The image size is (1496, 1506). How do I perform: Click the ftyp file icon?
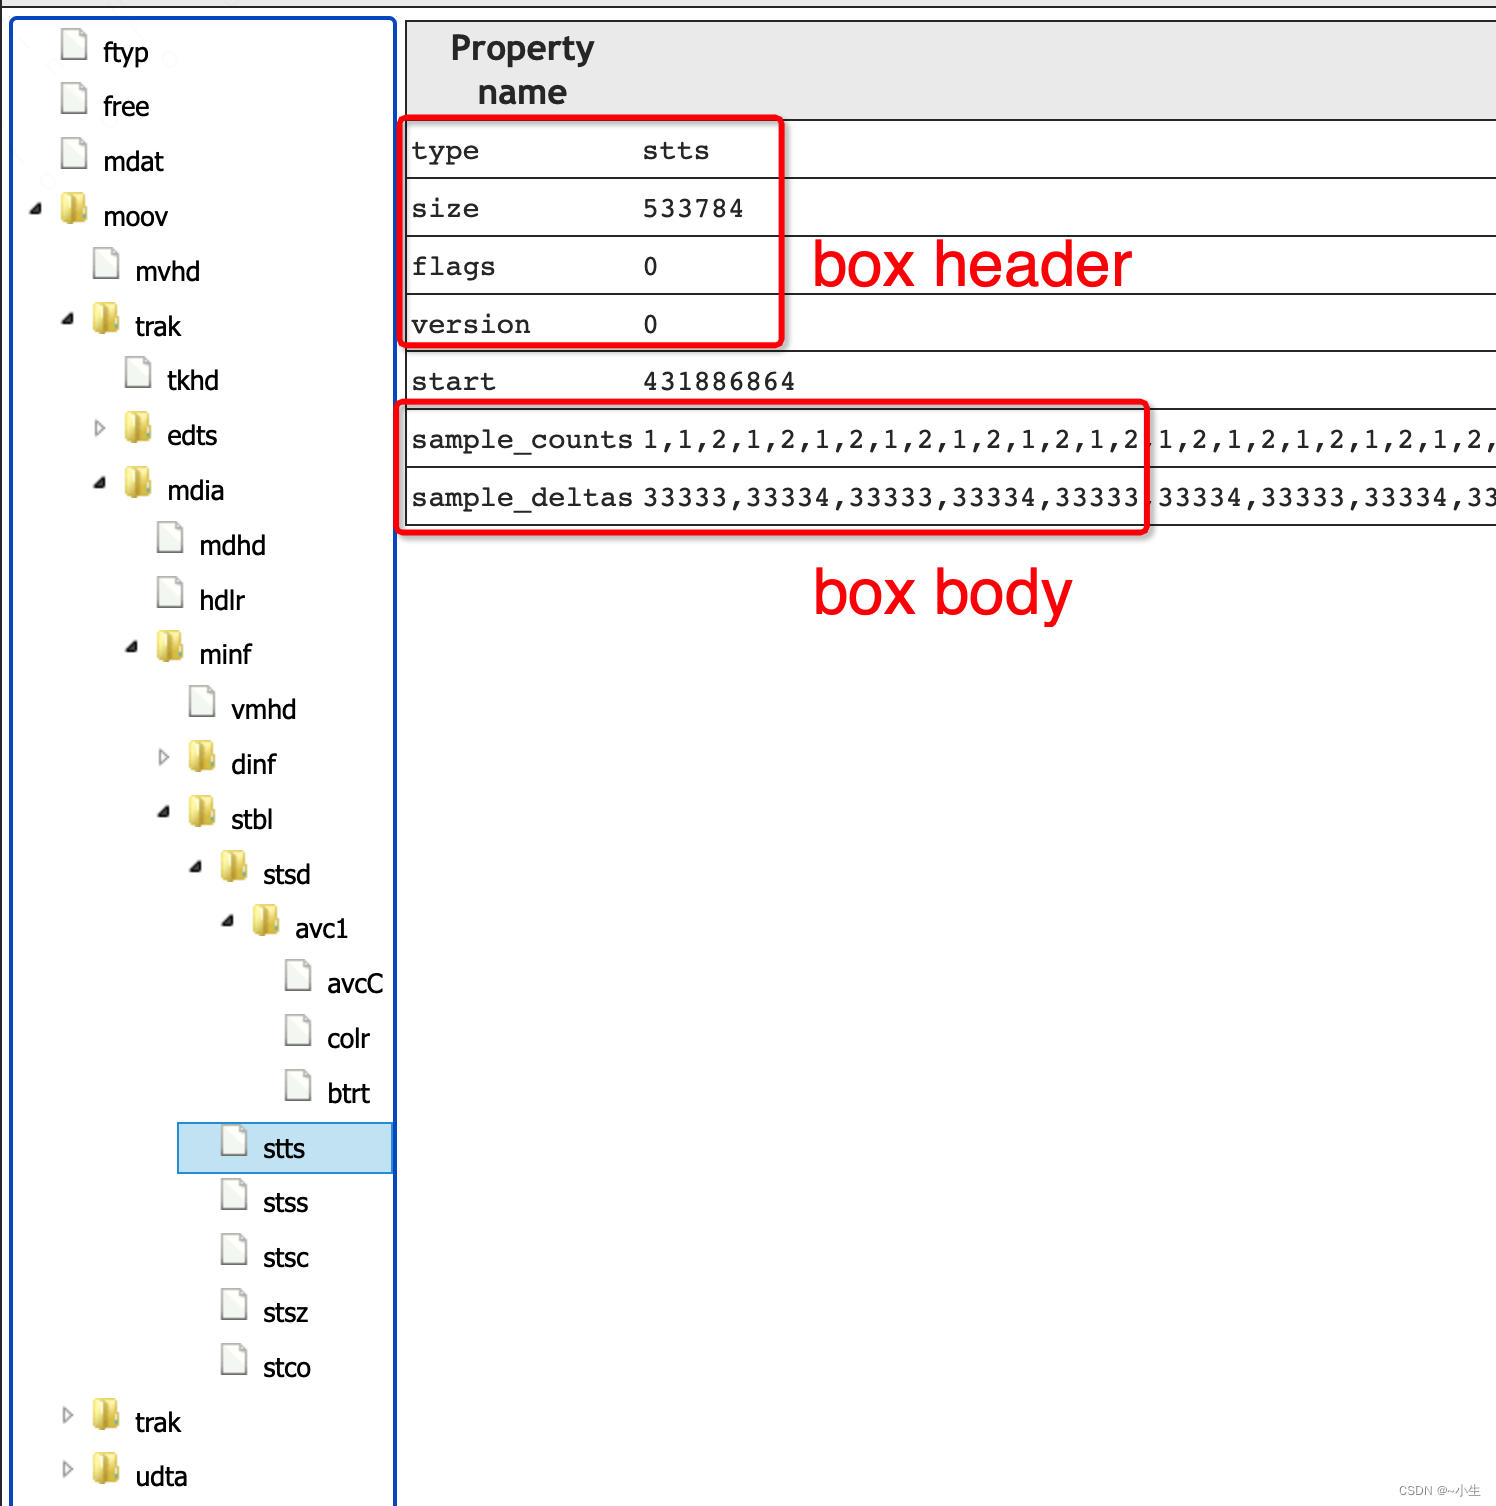coord(74,44)
